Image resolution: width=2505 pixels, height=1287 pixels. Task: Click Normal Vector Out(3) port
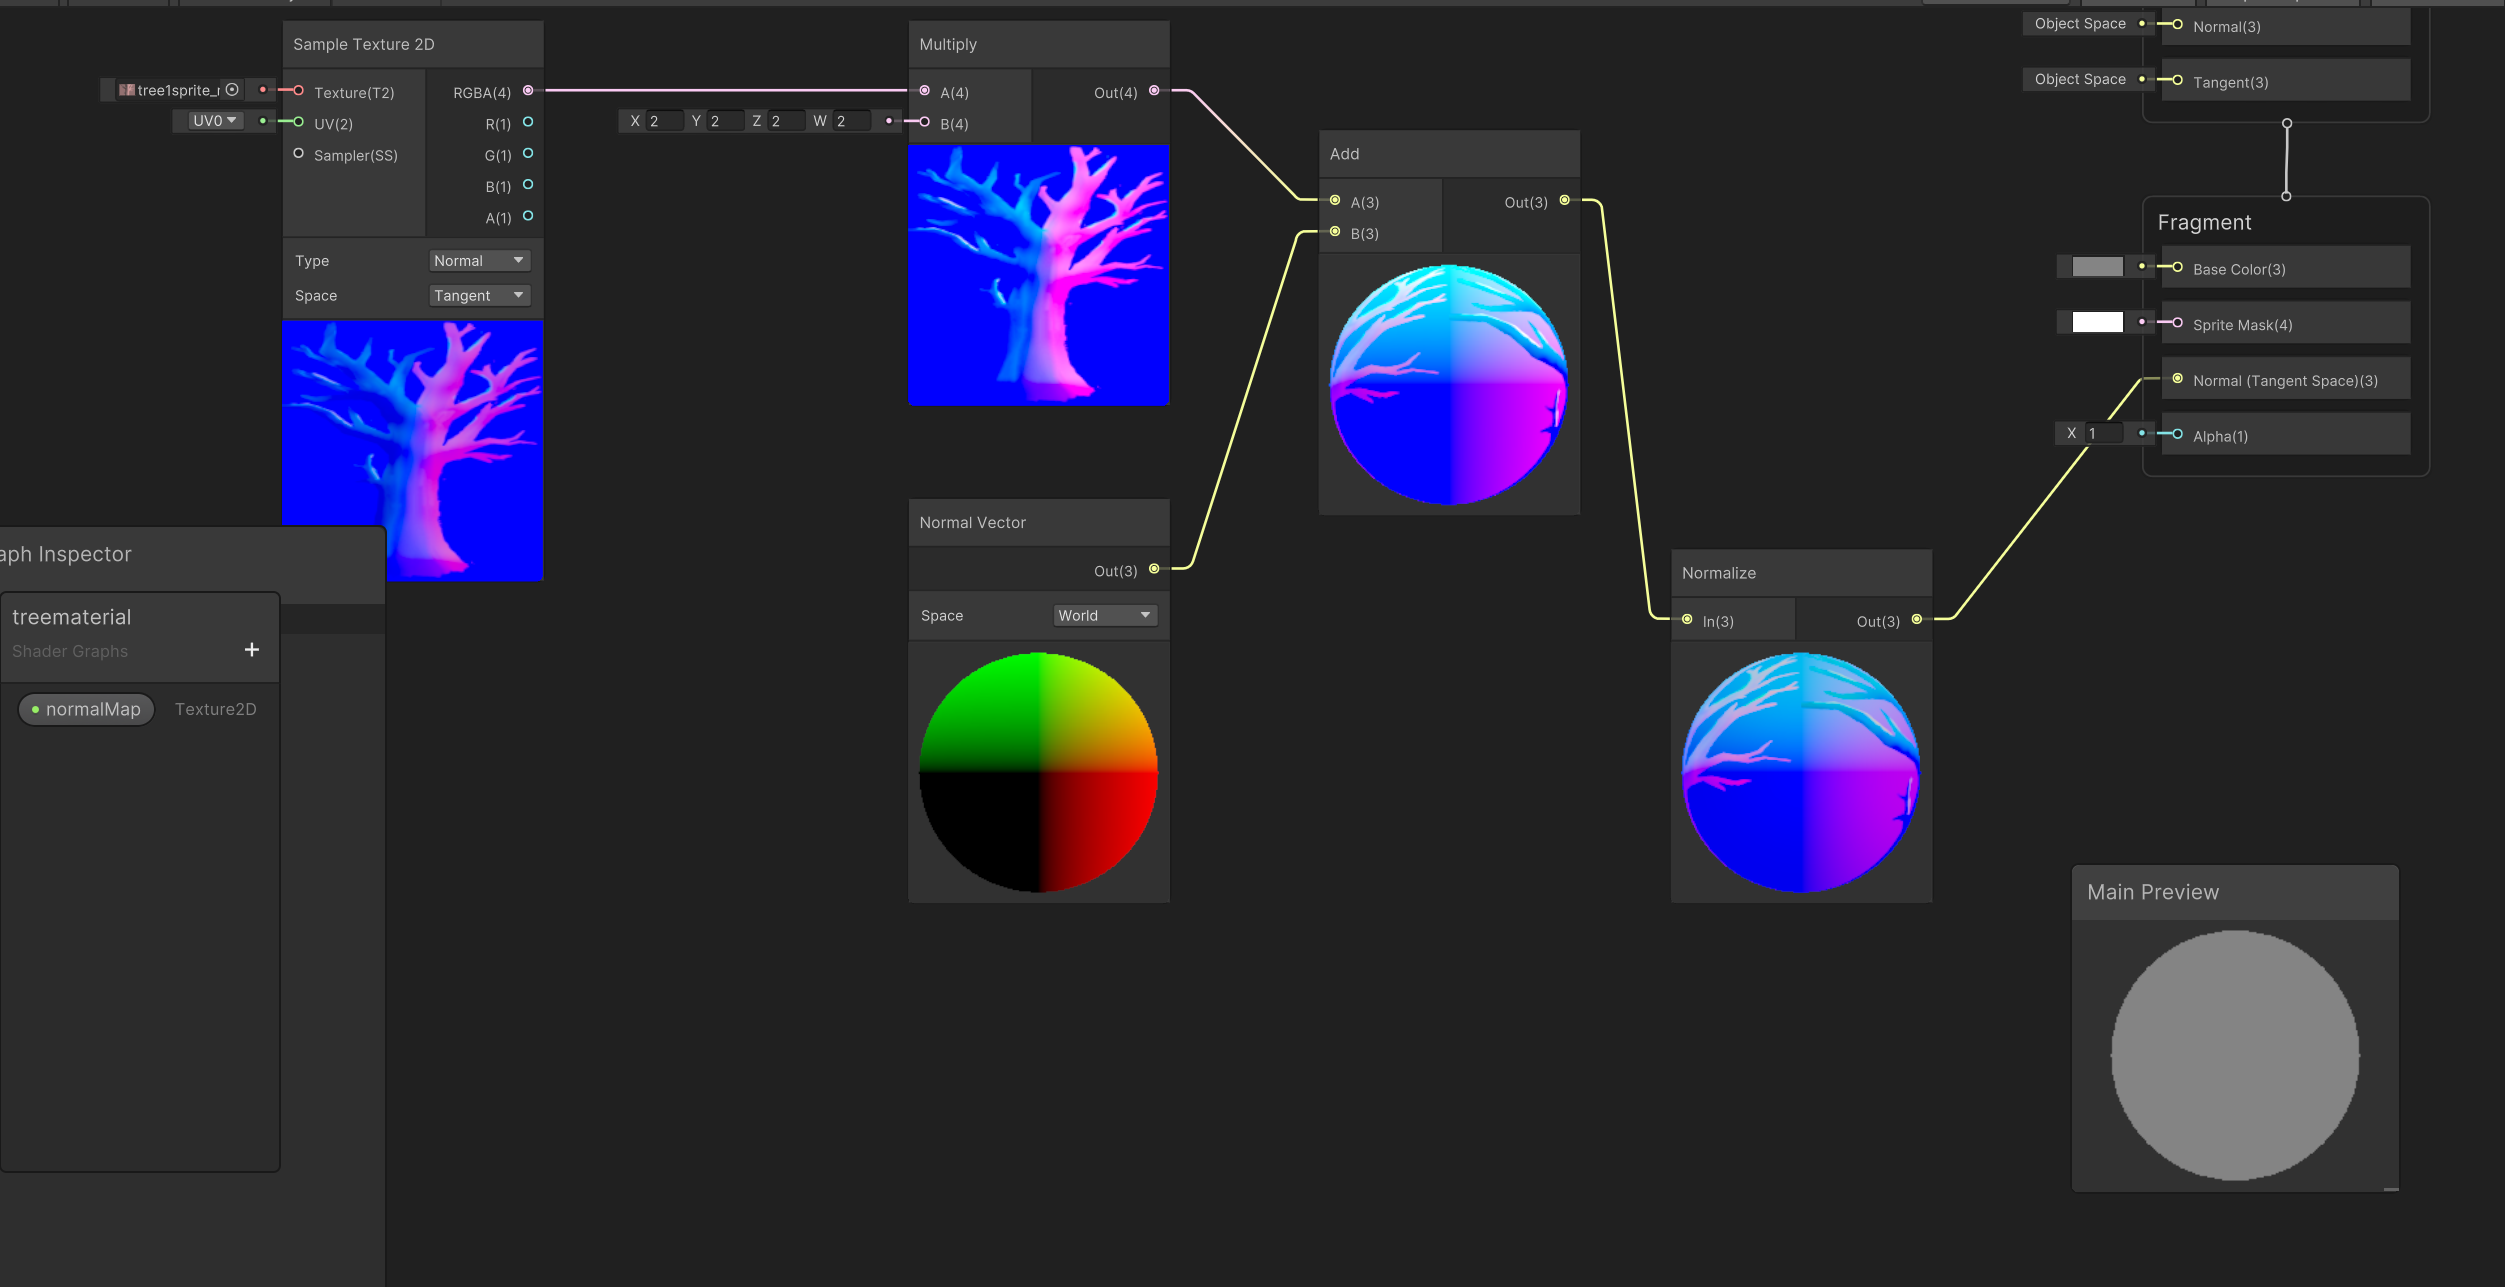coord(1154,569)
